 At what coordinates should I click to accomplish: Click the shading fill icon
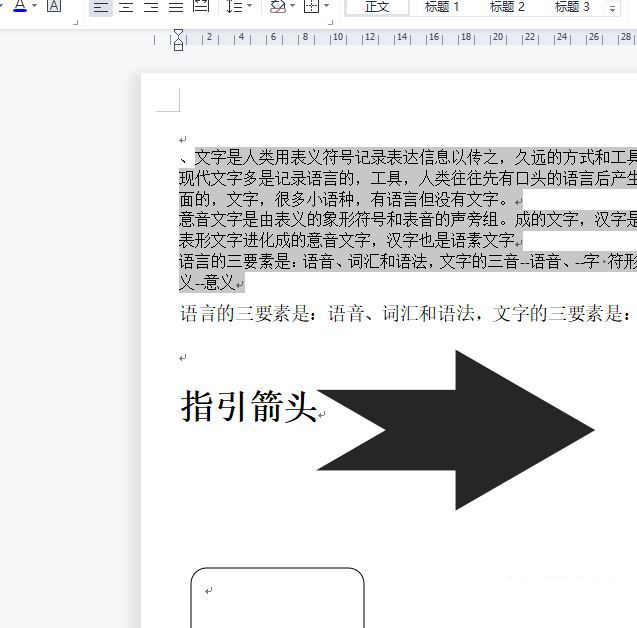click(x=278, y=6)
